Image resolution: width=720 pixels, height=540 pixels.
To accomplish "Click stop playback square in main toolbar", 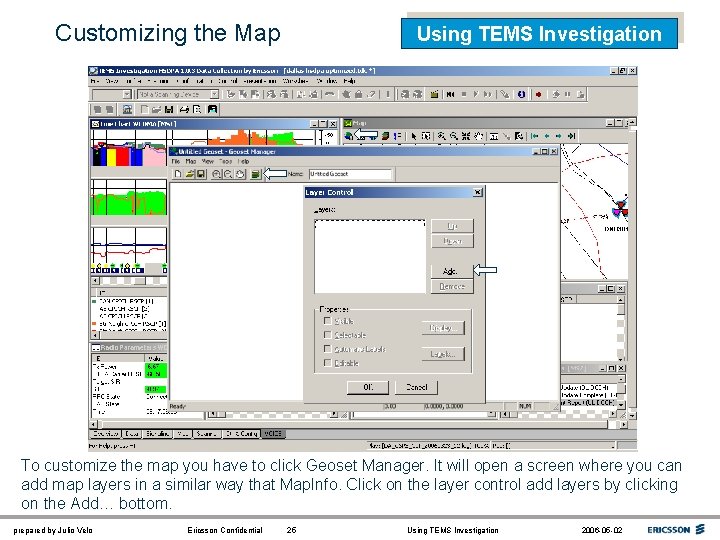I will point(463,94).
